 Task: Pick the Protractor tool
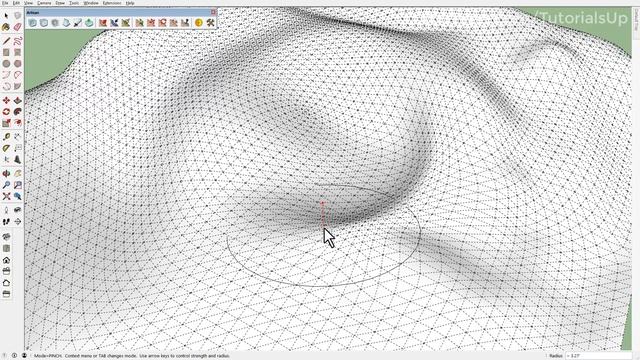[x=6, y=148]
